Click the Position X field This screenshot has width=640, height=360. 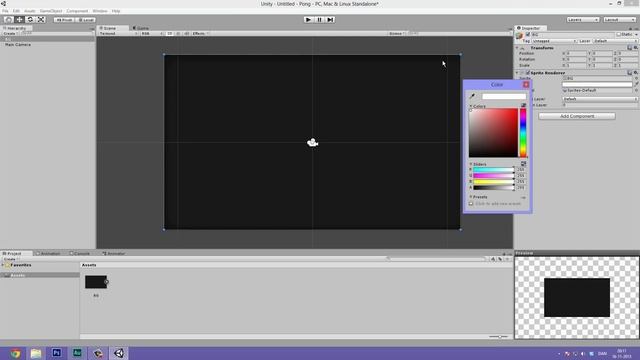pyautogui.click(x=576, y=53)
